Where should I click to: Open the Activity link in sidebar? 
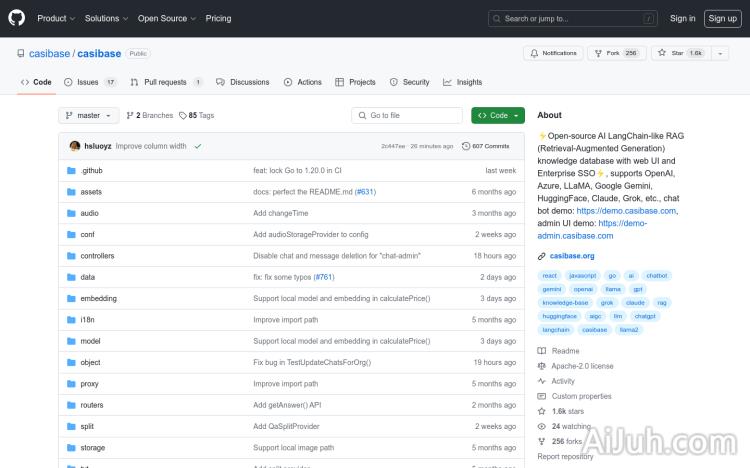pos(563,381)
